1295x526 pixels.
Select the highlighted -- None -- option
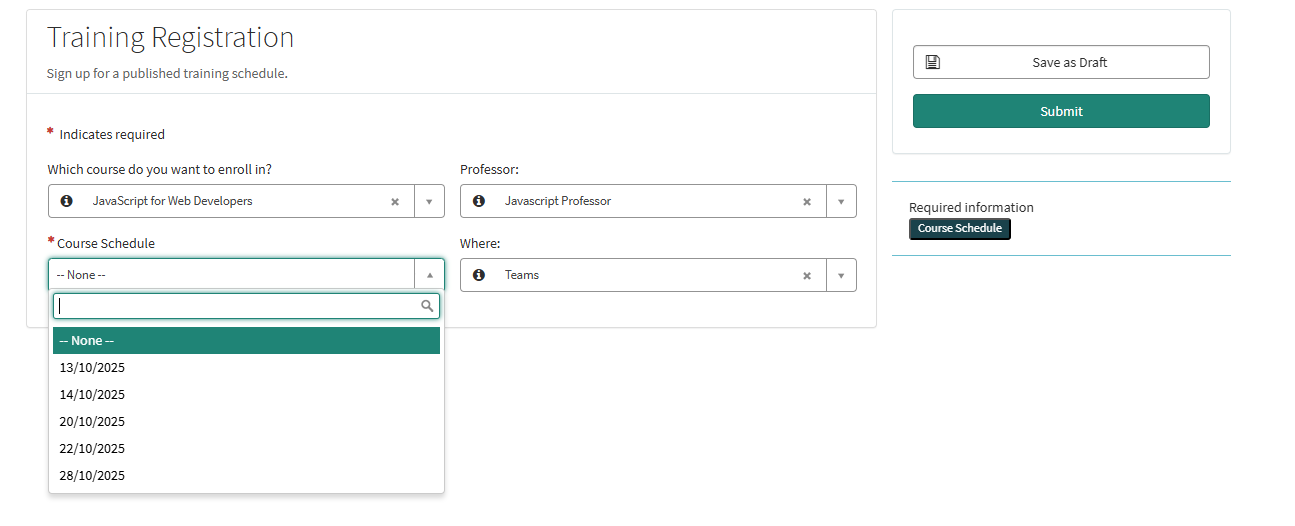(x=246, y=341)
